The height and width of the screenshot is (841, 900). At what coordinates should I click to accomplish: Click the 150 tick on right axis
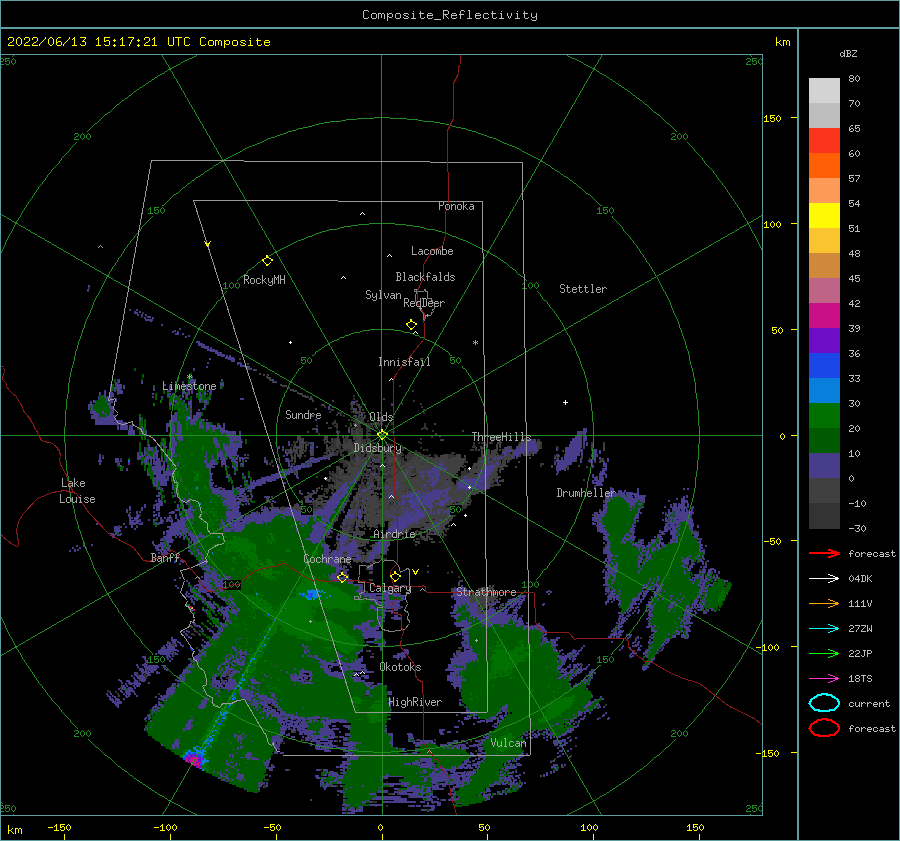(x=772, y=118)
